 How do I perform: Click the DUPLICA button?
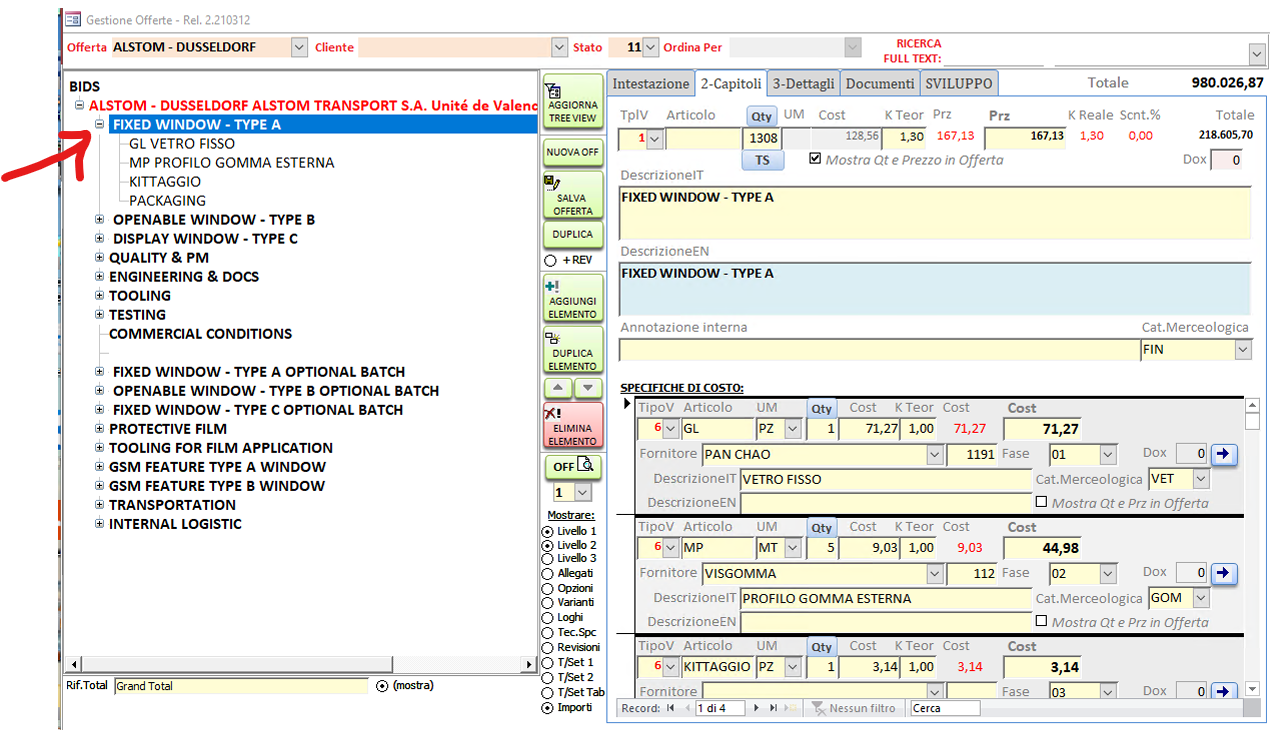[573, 234]
